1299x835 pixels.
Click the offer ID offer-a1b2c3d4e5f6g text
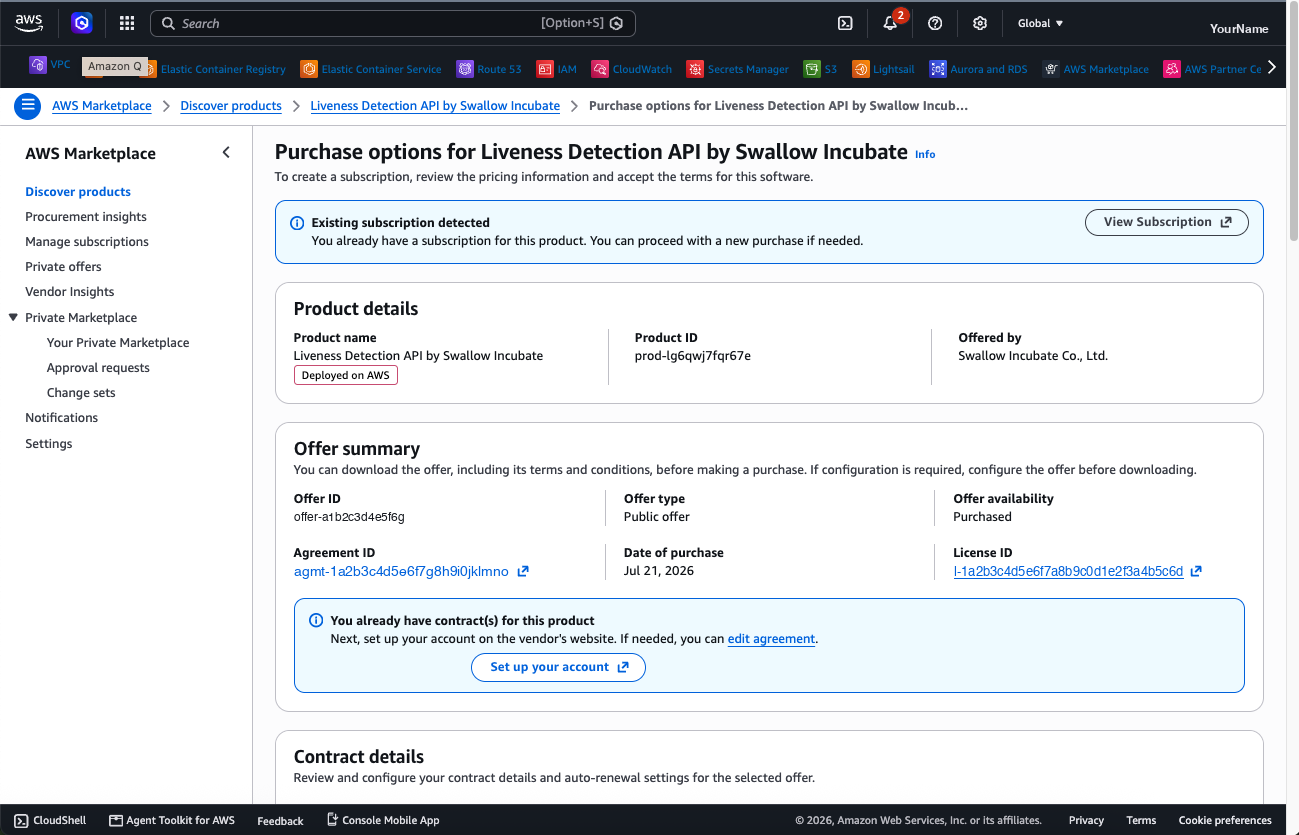[349, 517]
